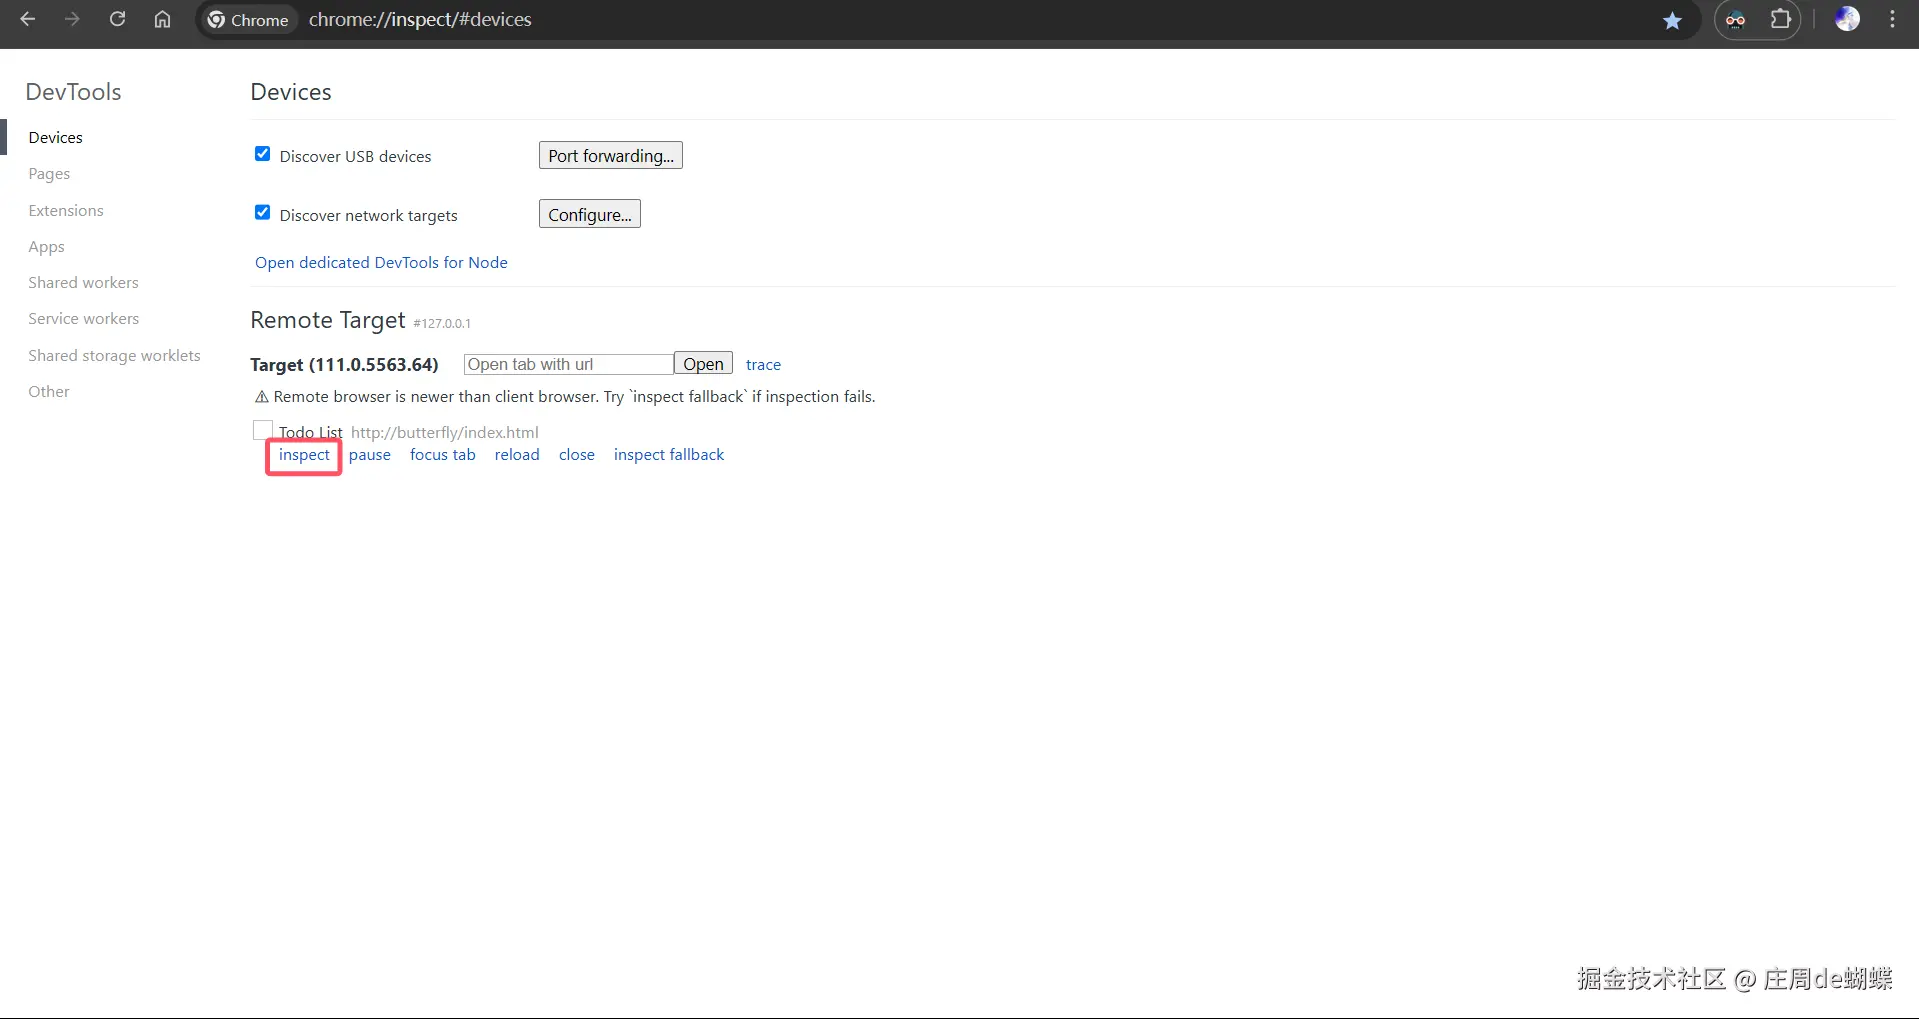Click the Open button next to url field
Image resolution: width=1919 pixels, height=1019 pixels.
click(703, 364)
